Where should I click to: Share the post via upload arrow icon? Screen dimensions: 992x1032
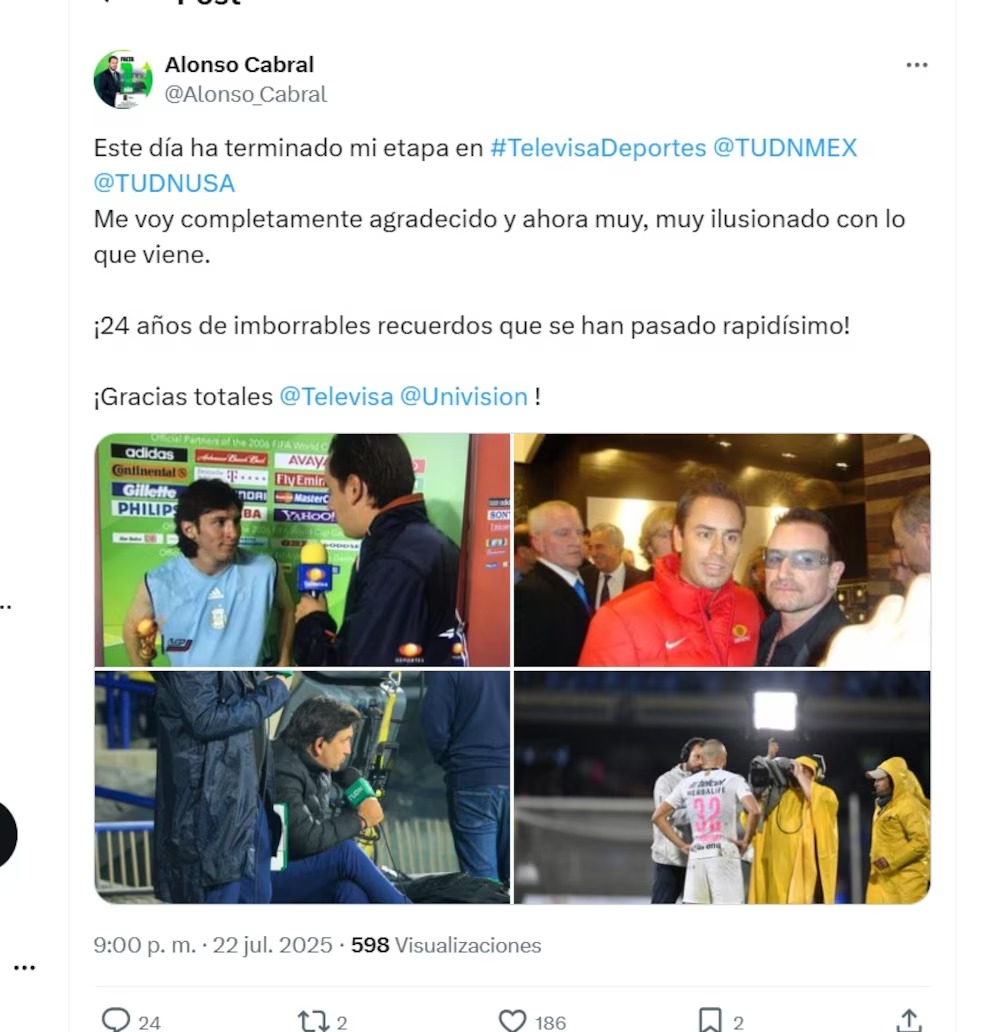point(909,1021)
